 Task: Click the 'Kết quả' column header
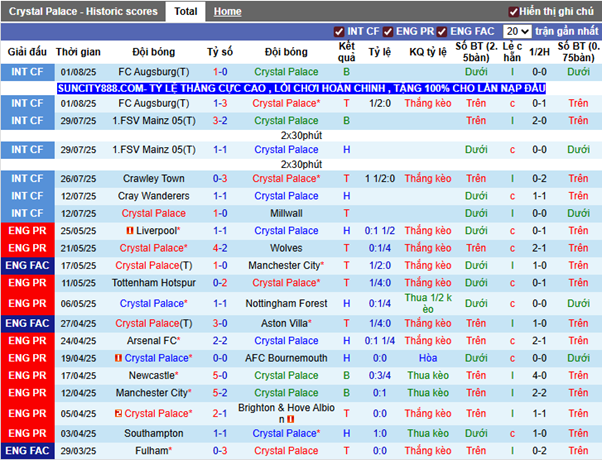click(x=346, y=52)
